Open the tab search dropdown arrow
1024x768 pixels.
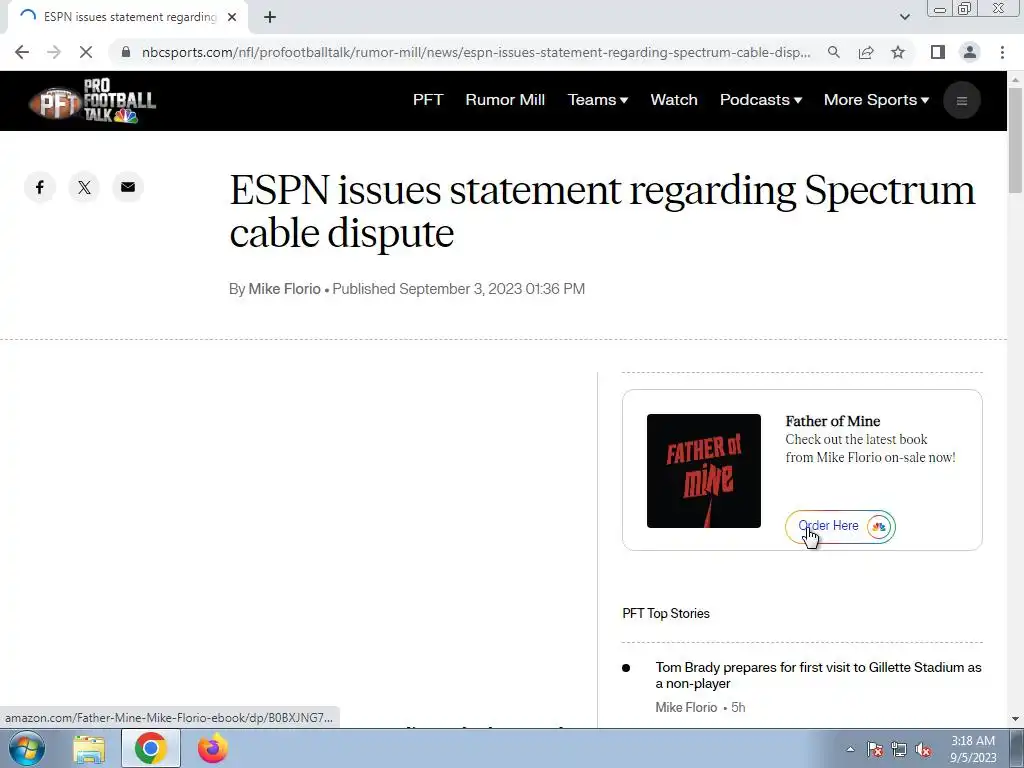(x=904, y=17)
